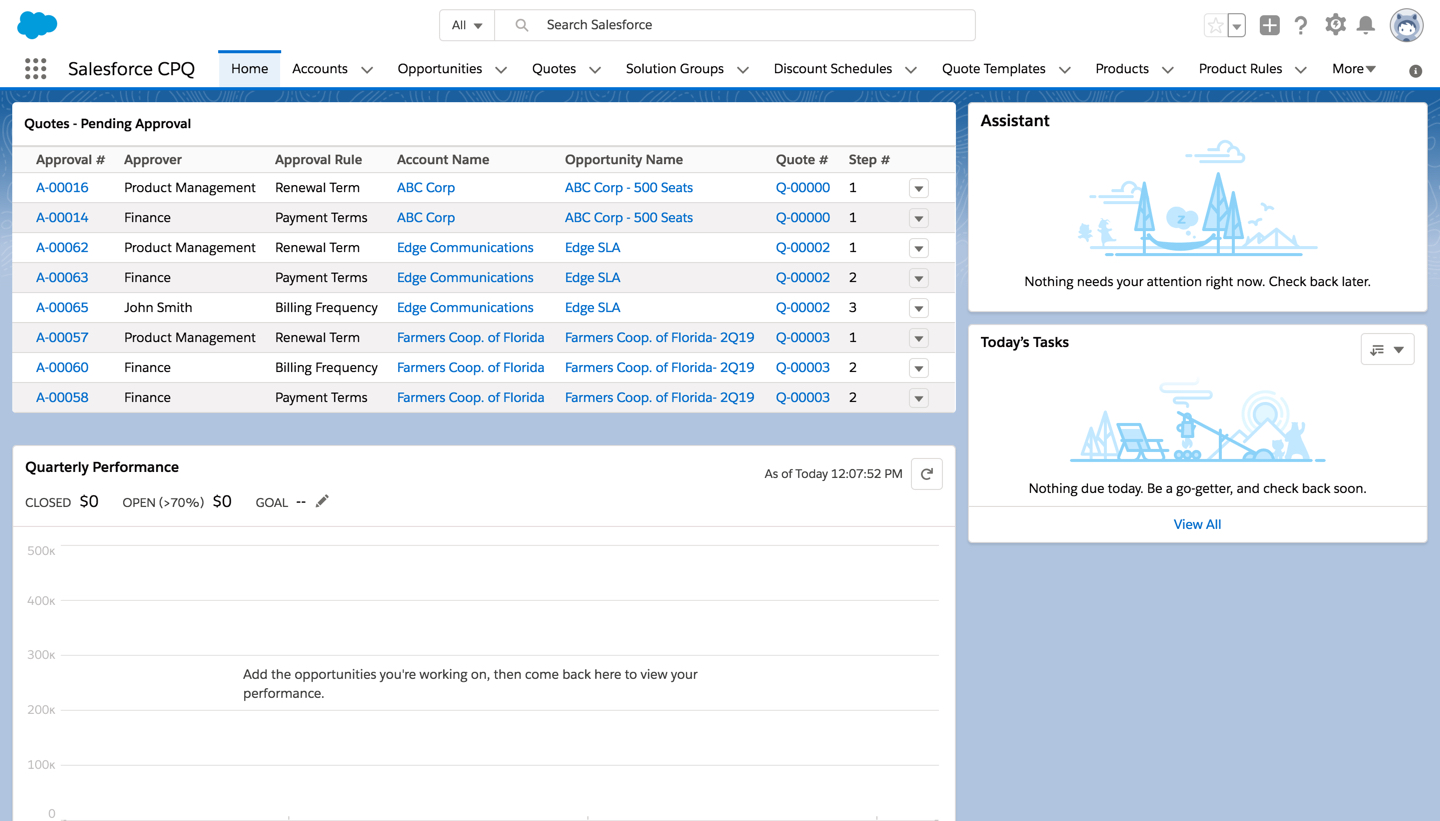
Task: Open Farmers Coop. of Florida account in A-00057 row
Action: coord(471,338)
